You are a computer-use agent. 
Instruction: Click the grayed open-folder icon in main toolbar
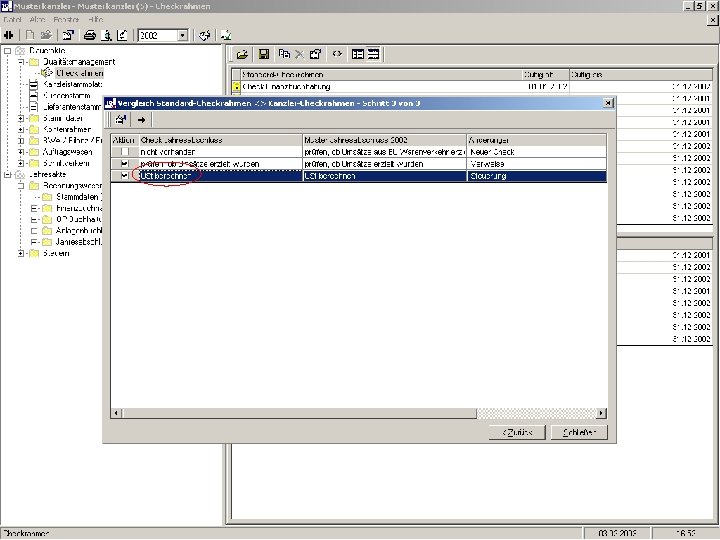pyautogui.click(x=46, y=35)
